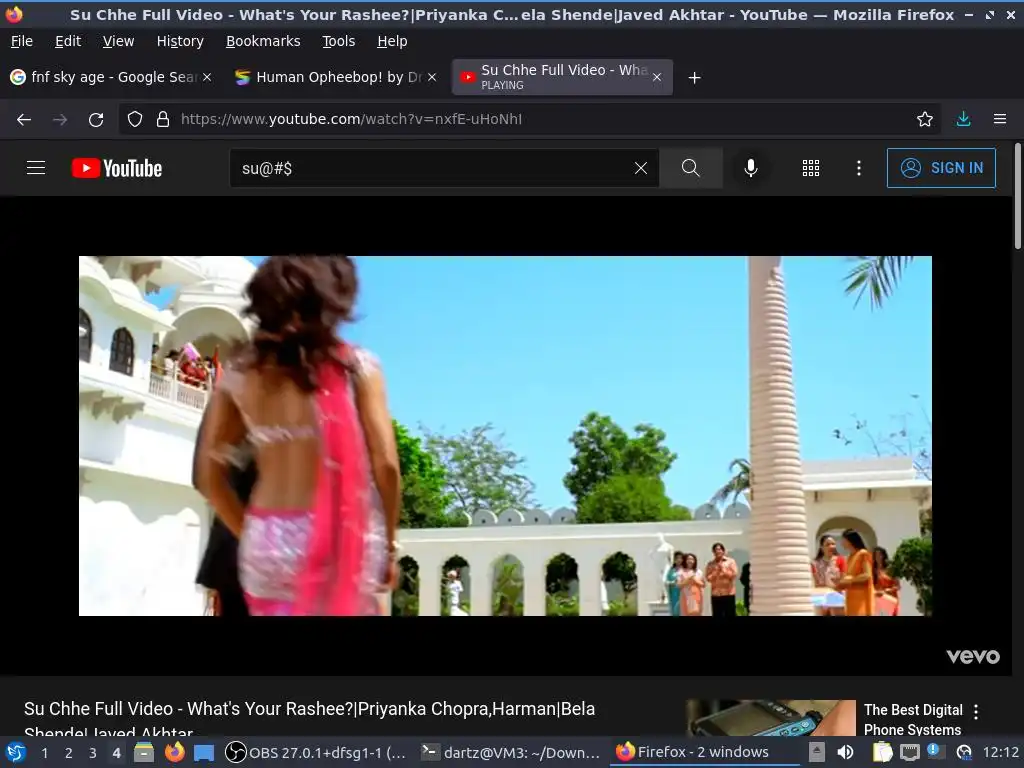Click the 12:12 taskbar clock
Viewport: 1024px width, 768px height.
click(x=1000, y=752)
